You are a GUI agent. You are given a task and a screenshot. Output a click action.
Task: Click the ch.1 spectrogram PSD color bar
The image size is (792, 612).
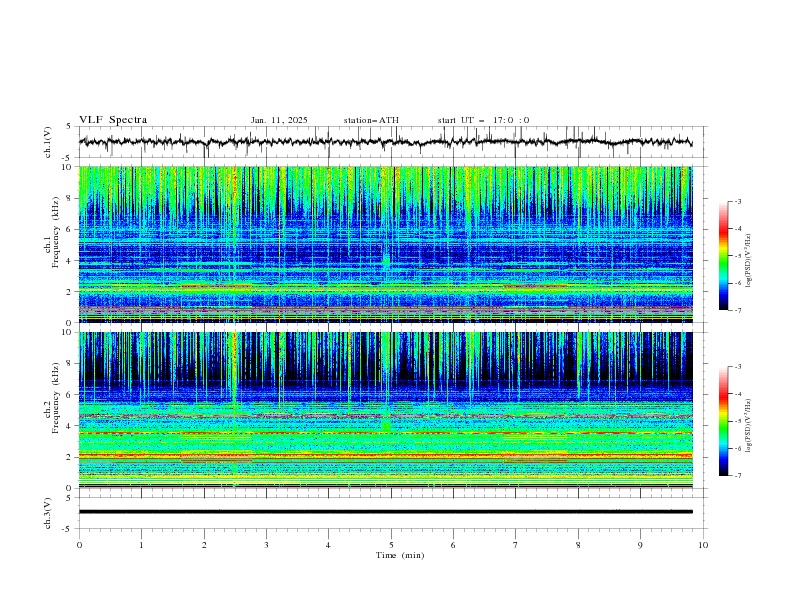pyautogui.click(x=723, y=256)
